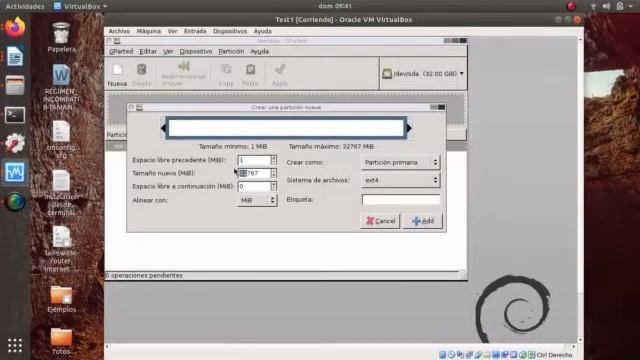Open the Editar menu in GParted
Image resolution: width=640 pixels, height=360 pixels.
point(148,51)
